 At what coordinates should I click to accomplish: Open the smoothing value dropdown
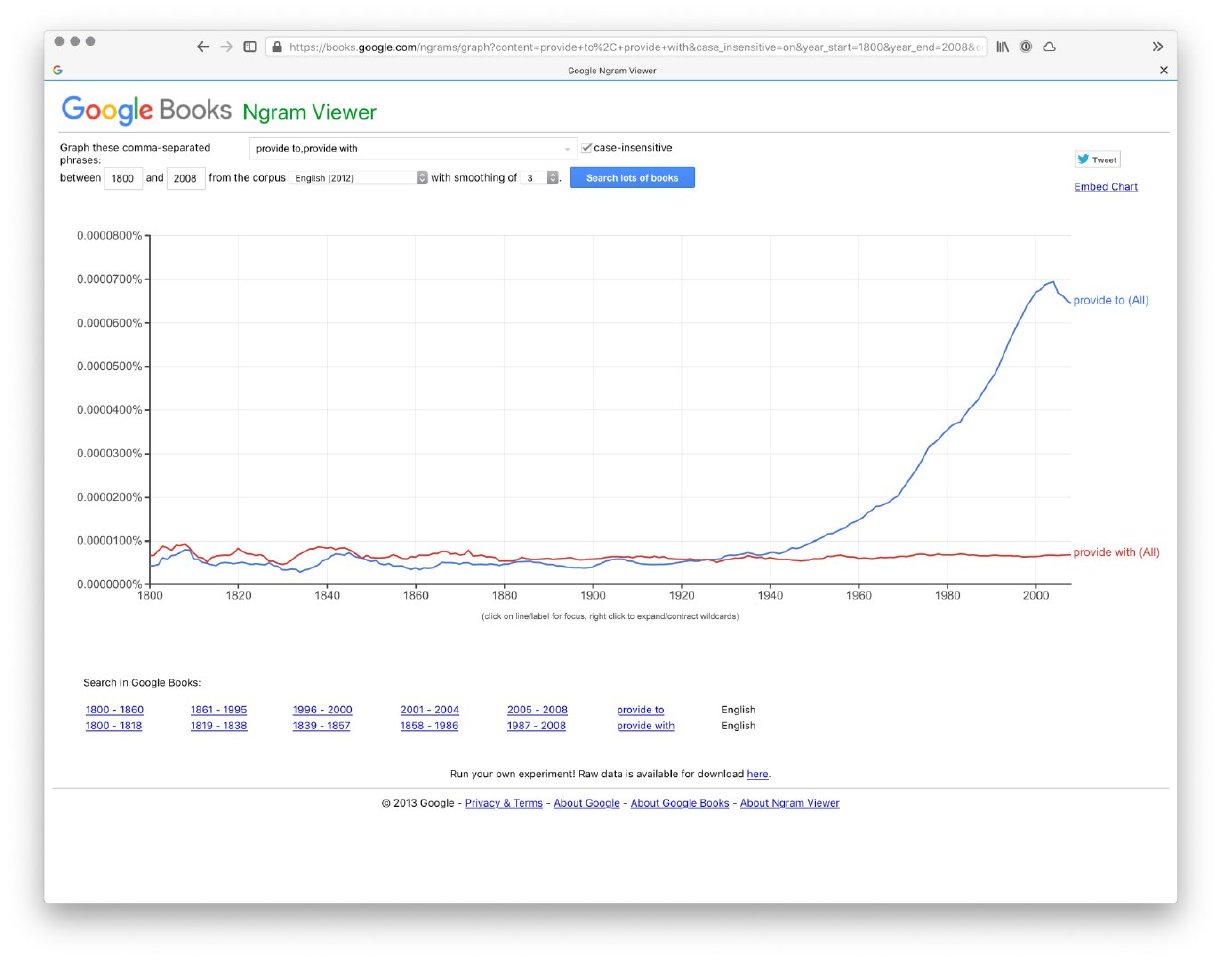click(x=540, y=178)
